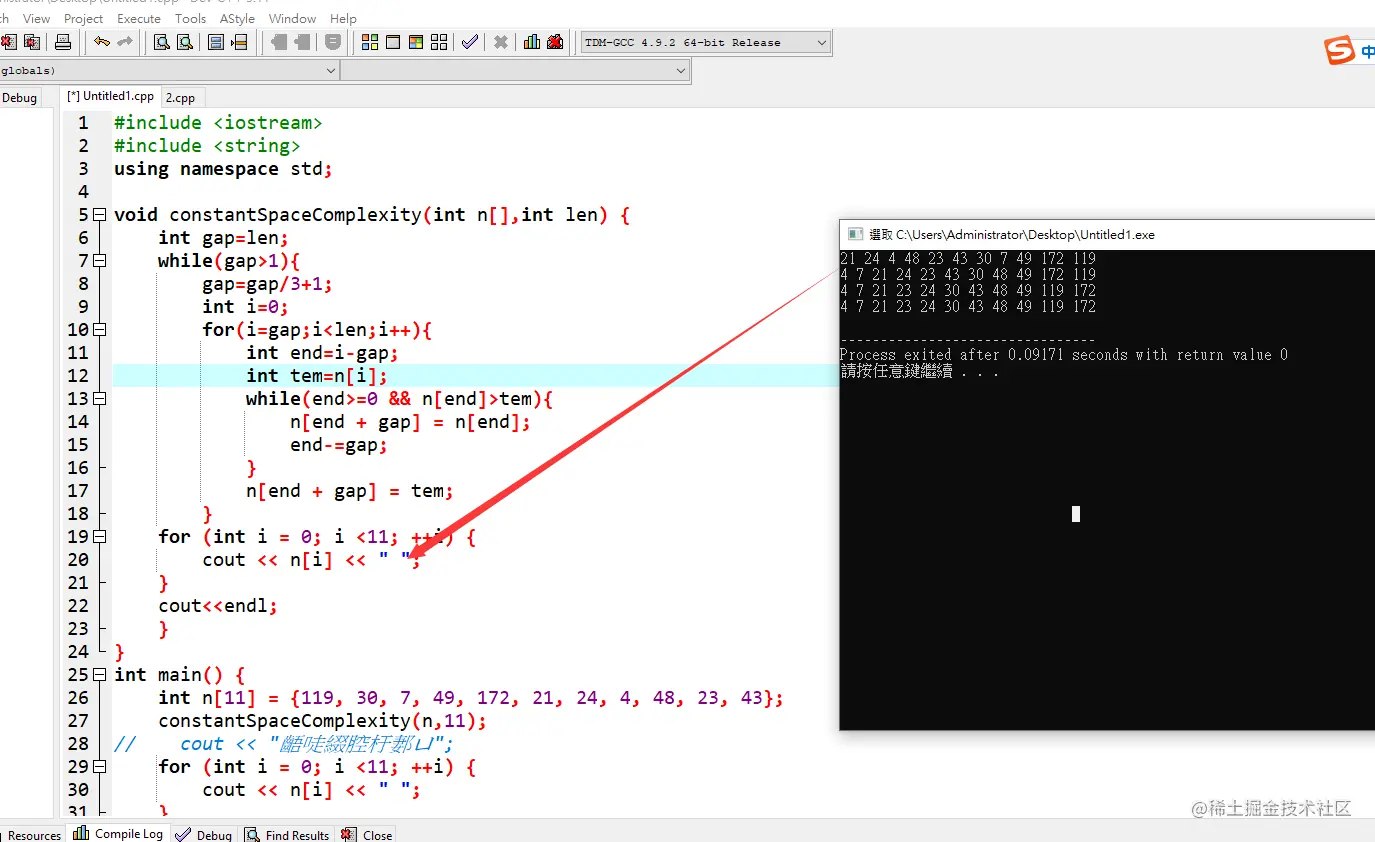The image size is (1375, 842).
Task: Open the Execute menu
Action: pos(139,18)
